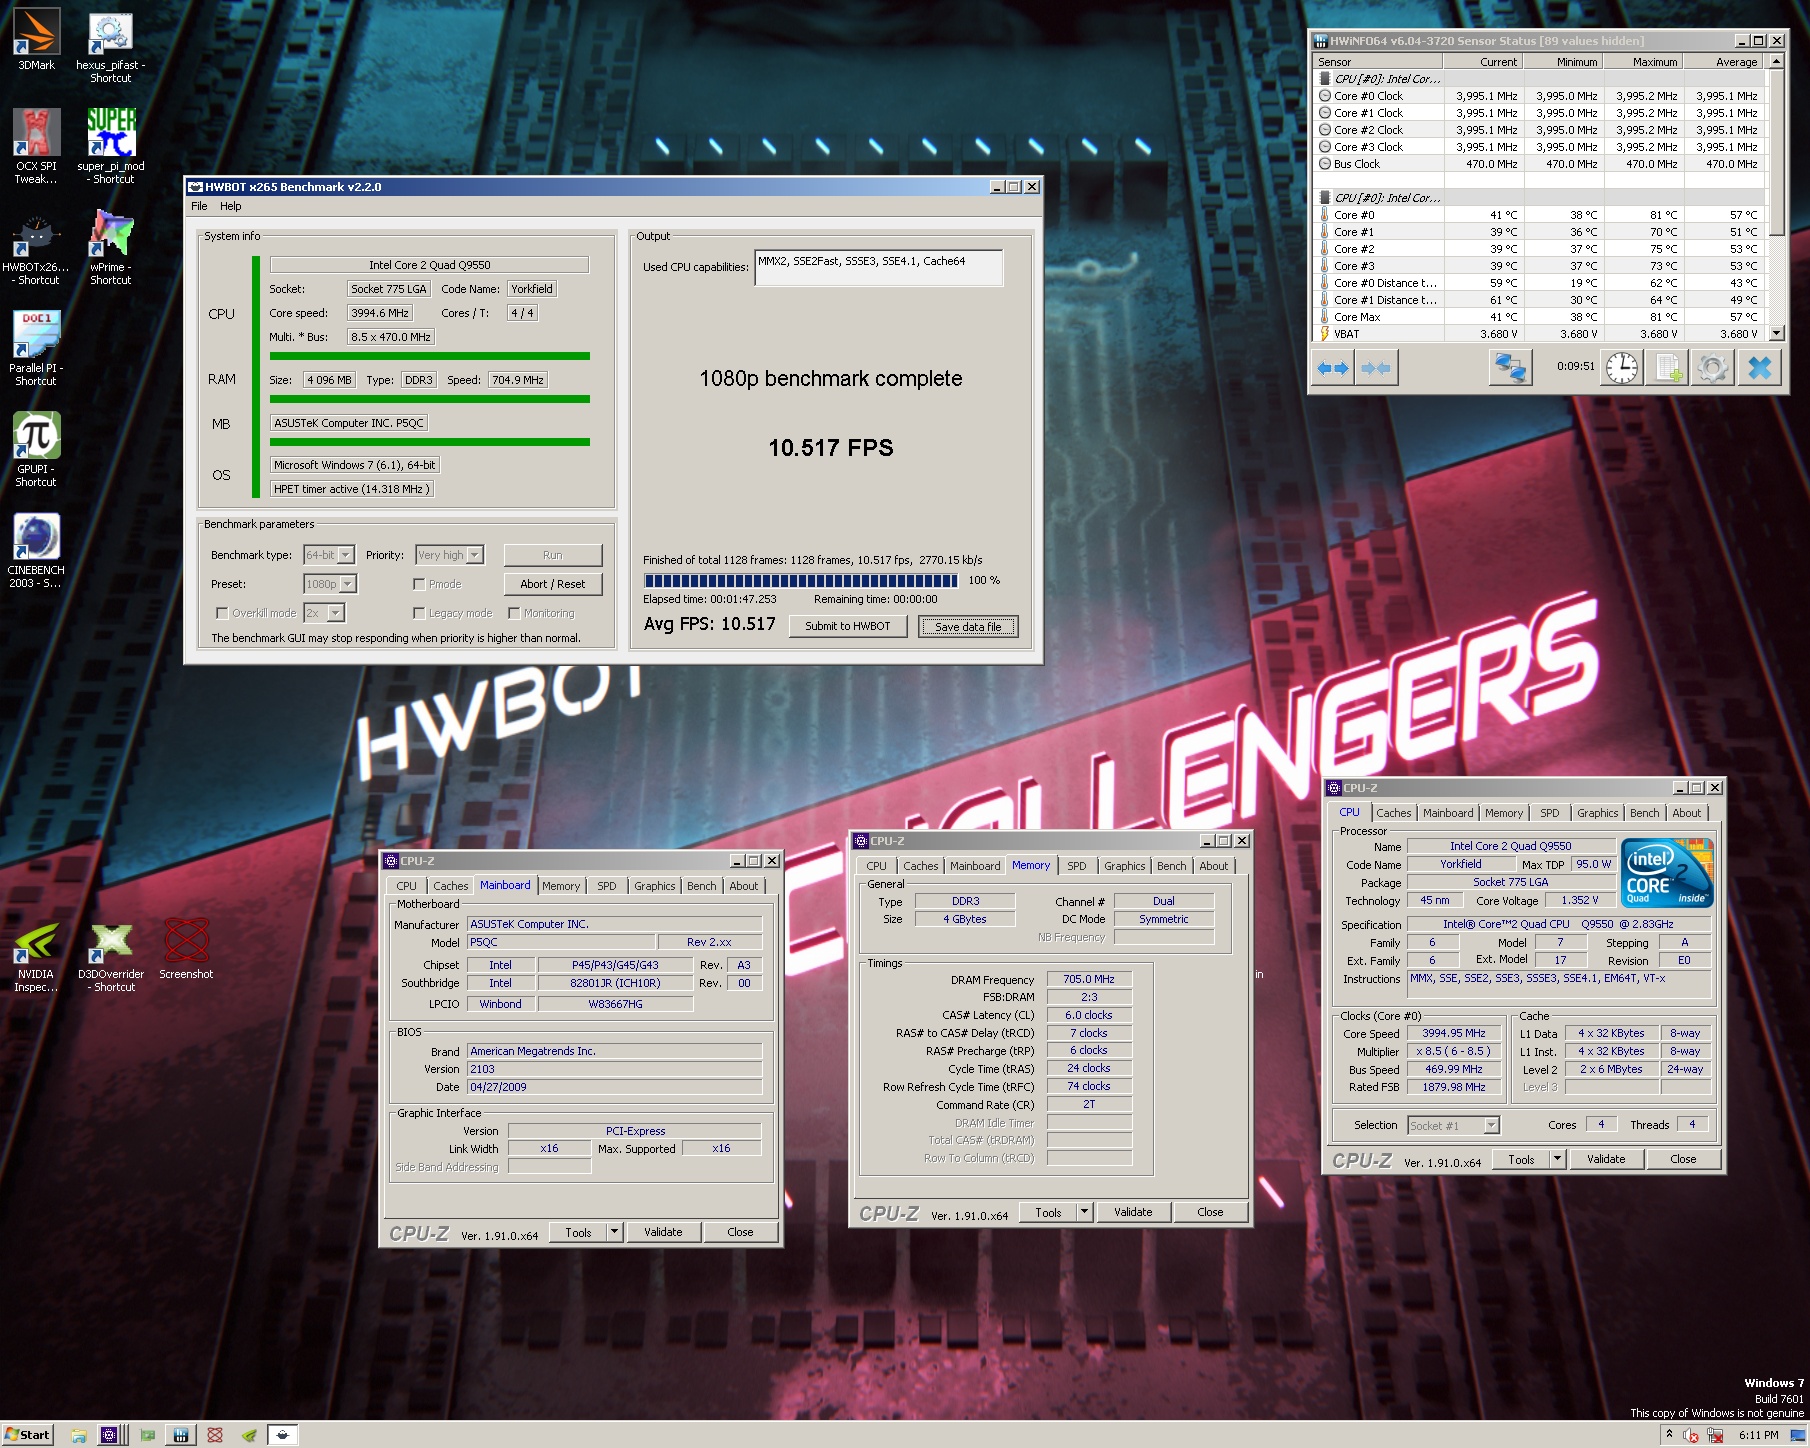This screenshot has height=1448, width=1810.
Task: Select CINEBENCH 2003 desktop icon
Action: click(36, 552)
